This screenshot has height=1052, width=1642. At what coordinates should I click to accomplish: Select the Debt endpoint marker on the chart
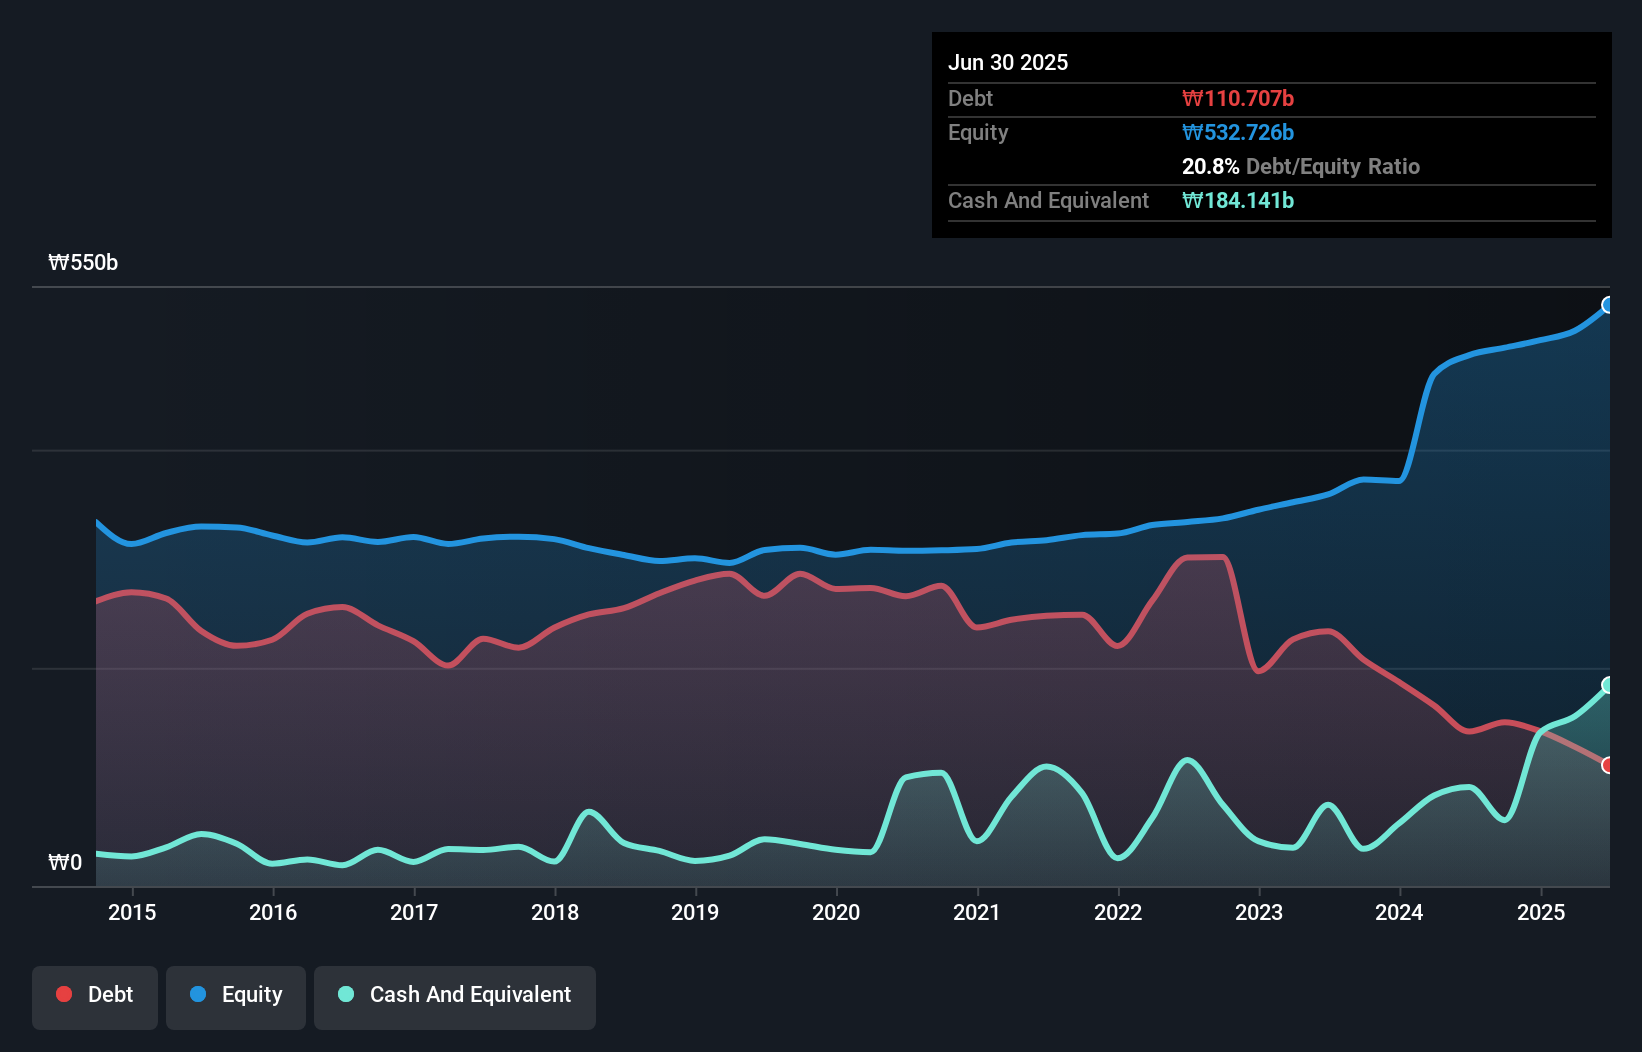pyautogui.click(x=1608, y=765)
